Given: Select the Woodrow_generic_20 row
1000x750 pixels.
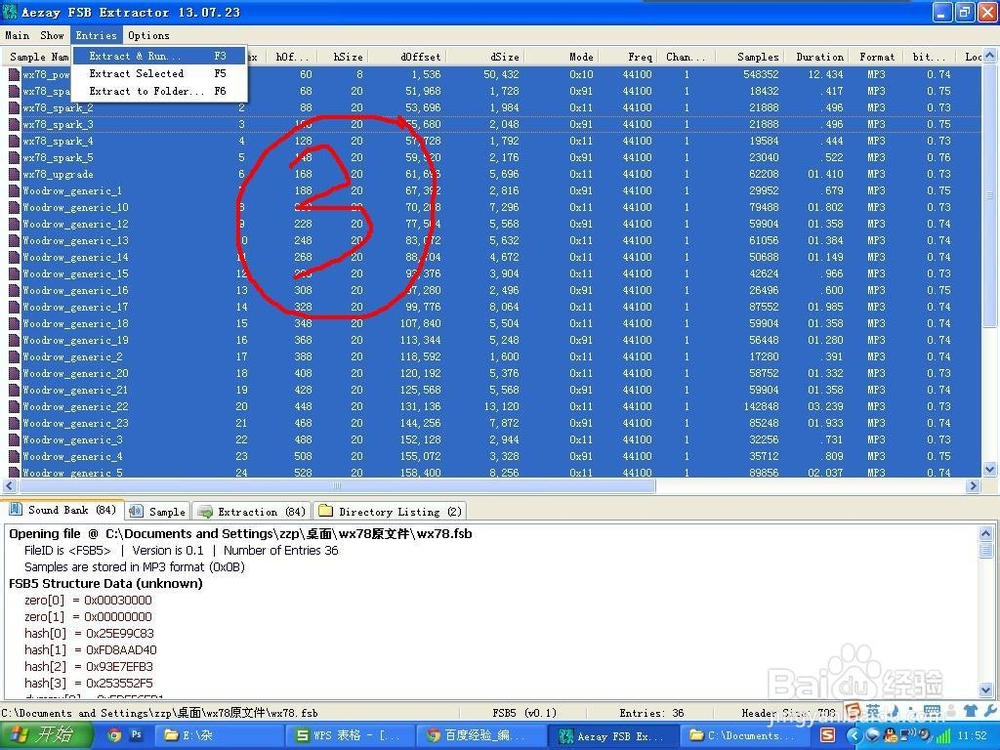Looking at the screenshot, I should click(x=492, y=373).
